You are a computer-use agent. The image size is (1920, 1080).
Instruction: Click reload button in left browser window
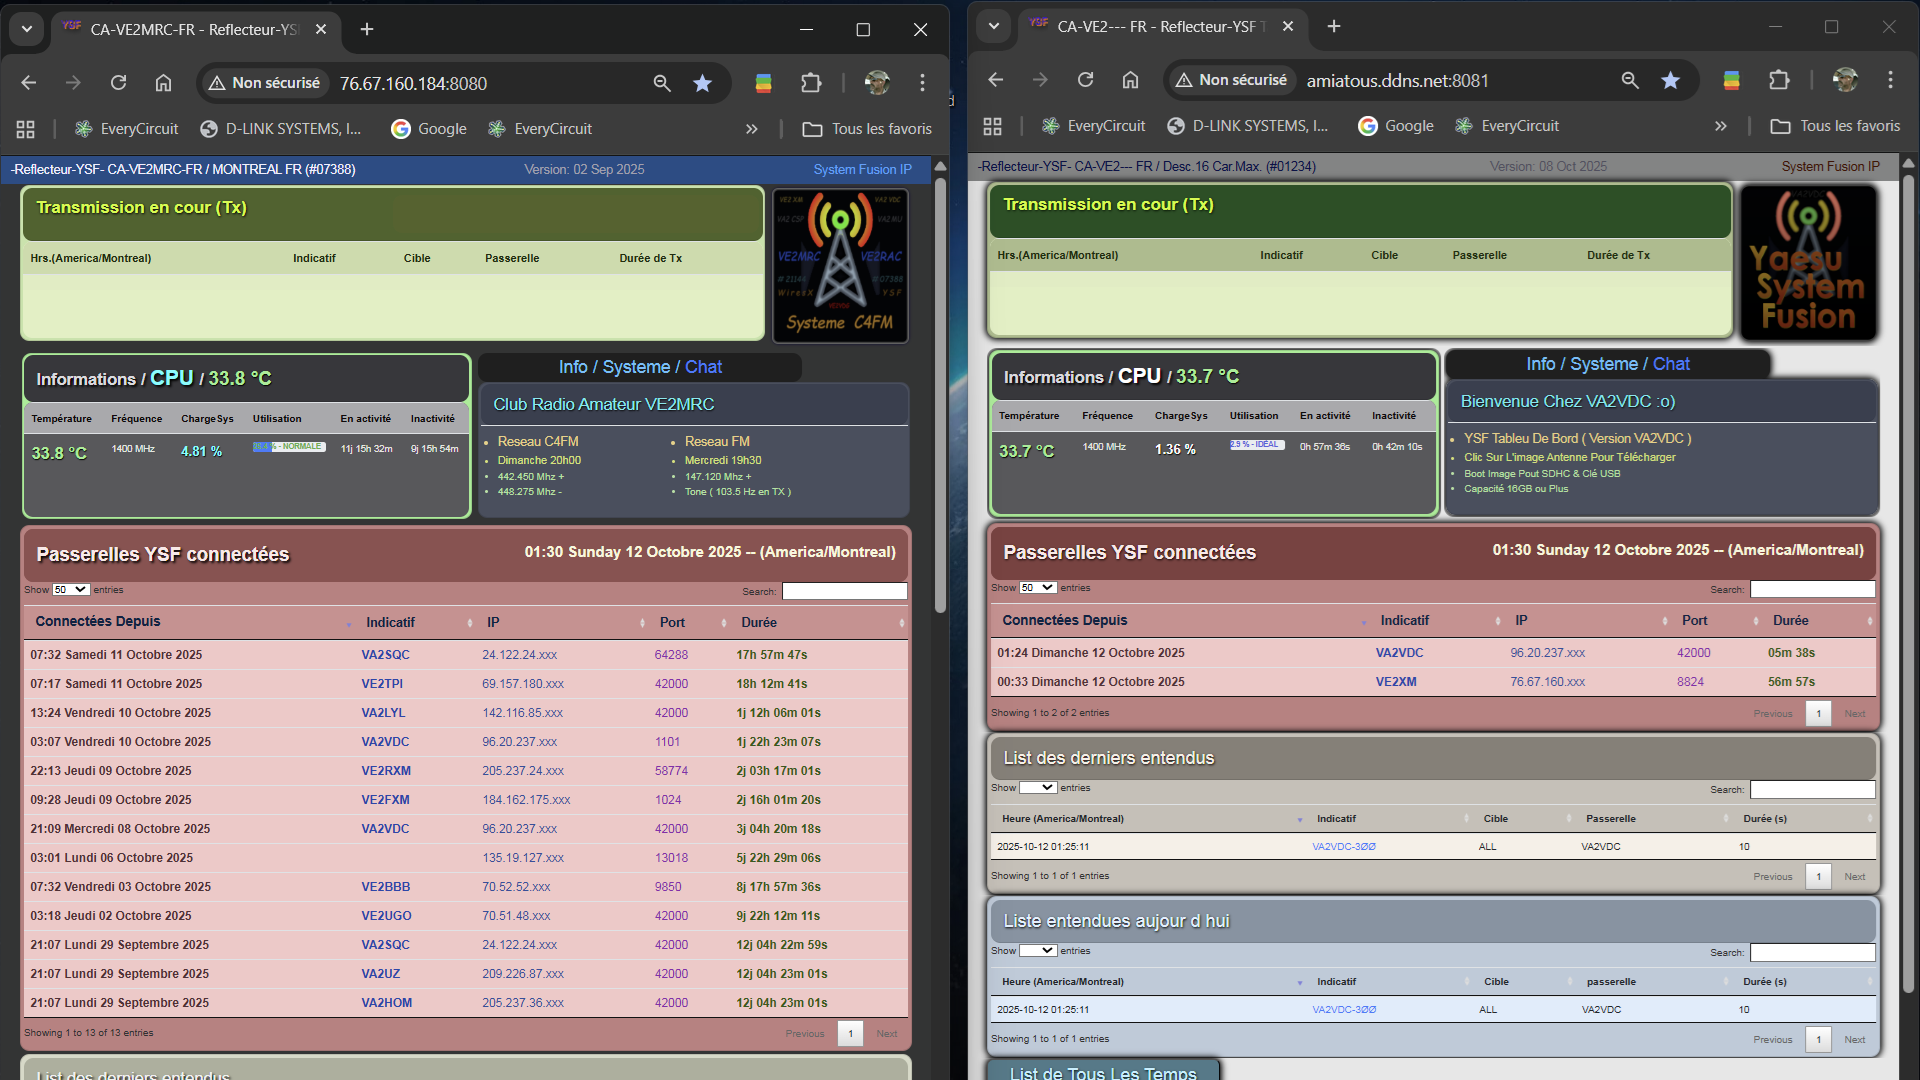(118, 83)
